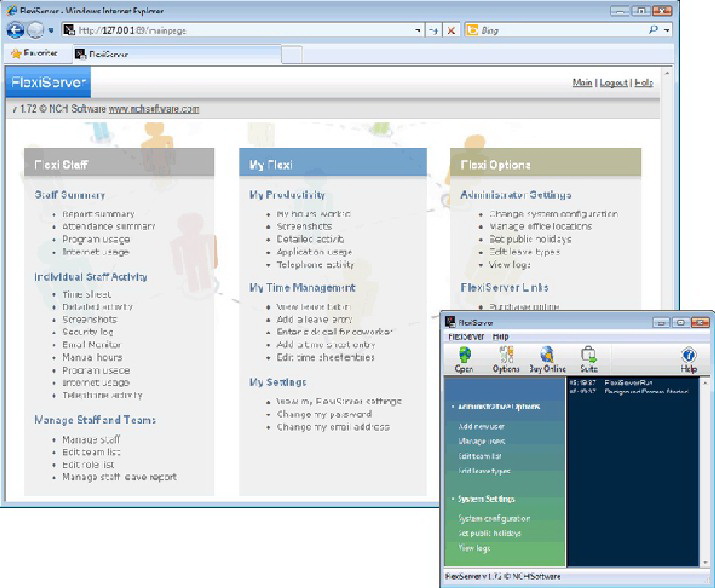Open a new blank browser tab
This screenshot has height=588, width=715.
(291, 54)
